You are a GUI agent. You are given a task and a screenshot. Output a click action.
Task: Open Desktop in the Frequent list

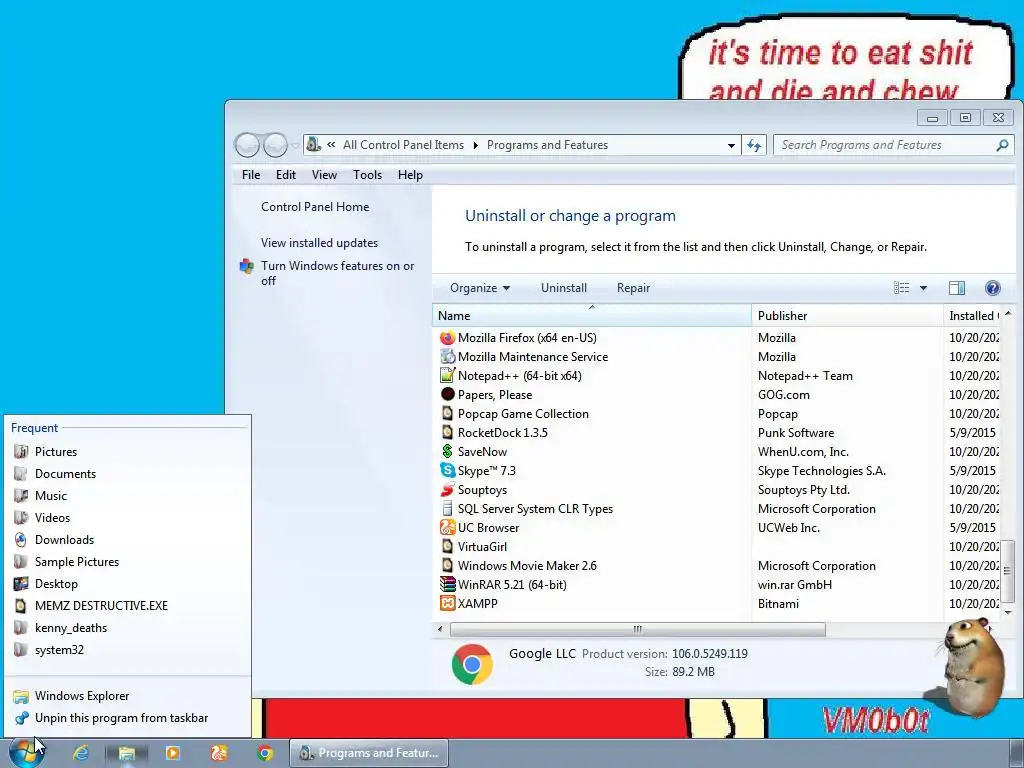[127, 584]
